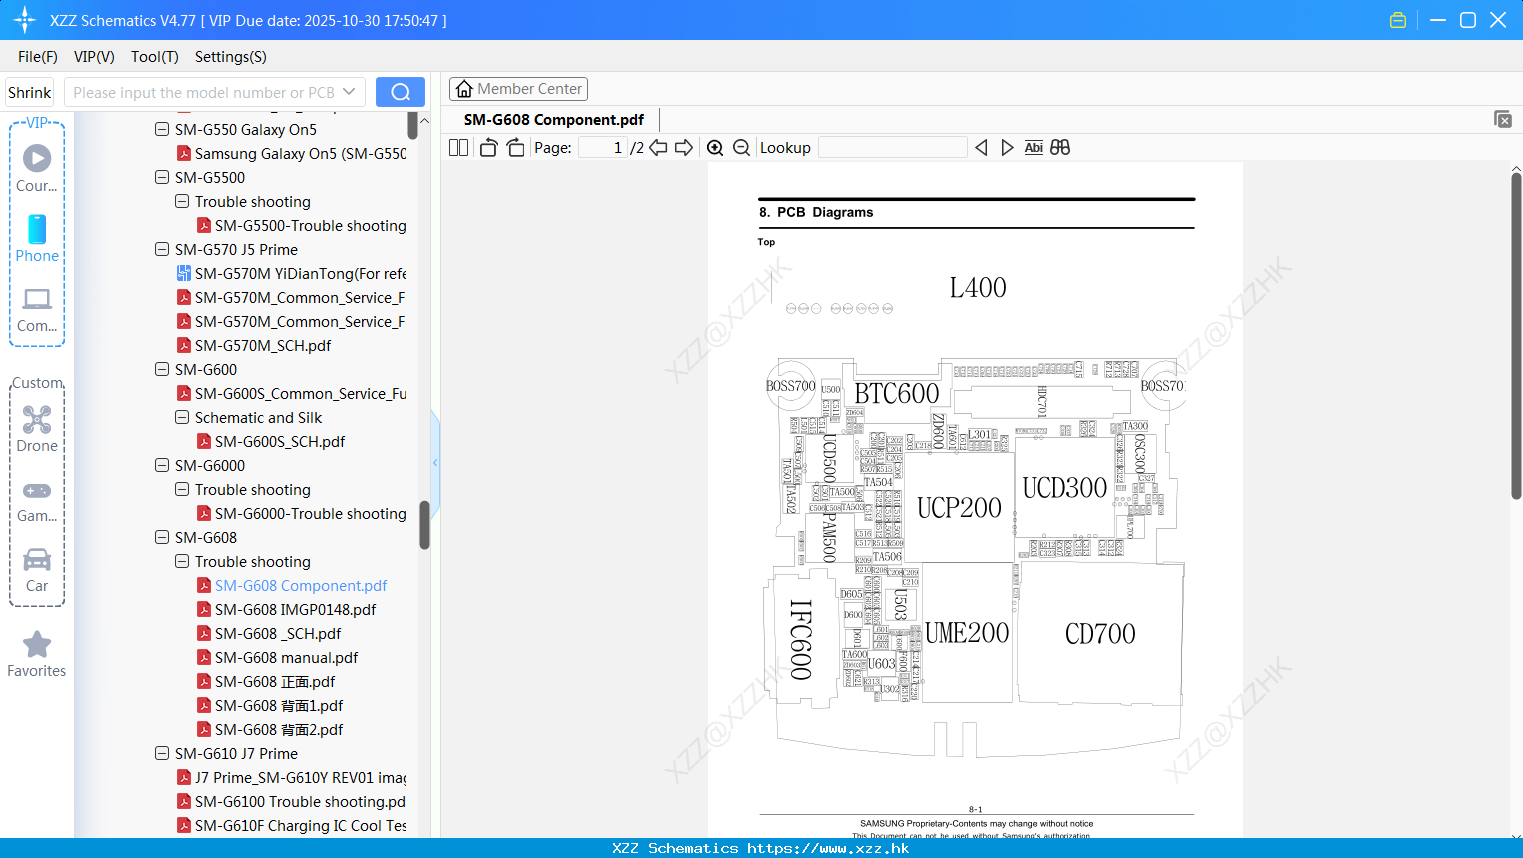Open SM-G608 正面.pdf
This screenshot has height=858, width=1523.
(275, 681)
